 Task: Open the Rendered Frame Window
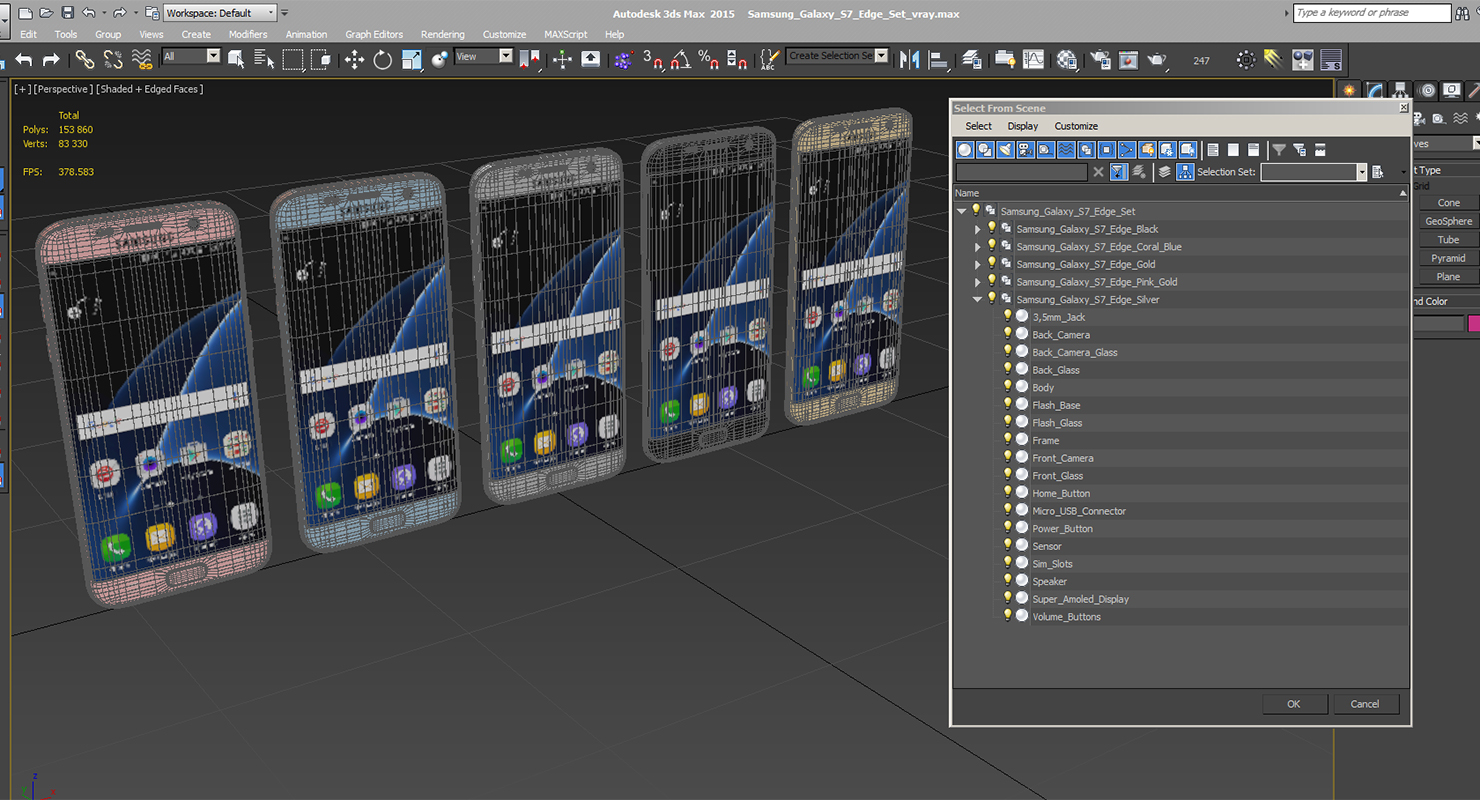pyautogui.click(x=1128, y=60)
